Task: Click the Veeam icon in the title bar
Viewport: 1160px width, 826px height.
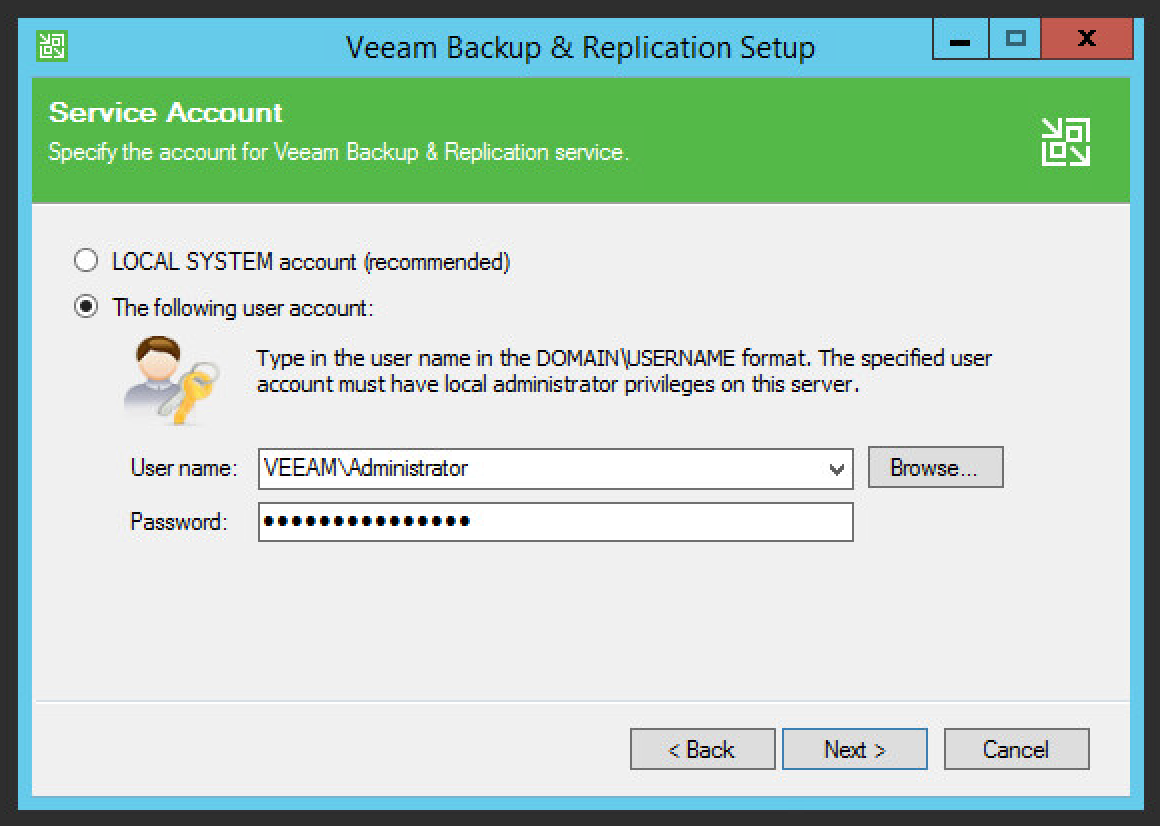Action: click(51, 45)
